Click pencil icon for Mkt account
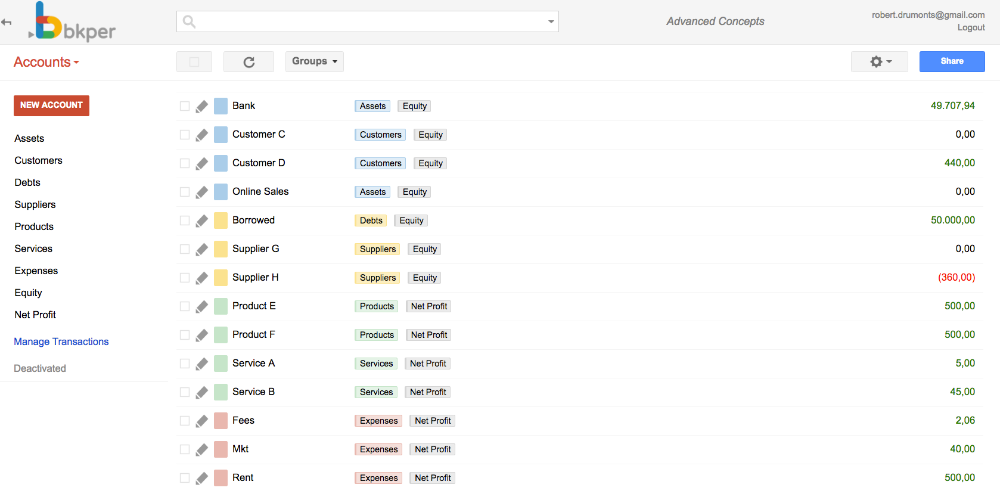 click(202, 449)
